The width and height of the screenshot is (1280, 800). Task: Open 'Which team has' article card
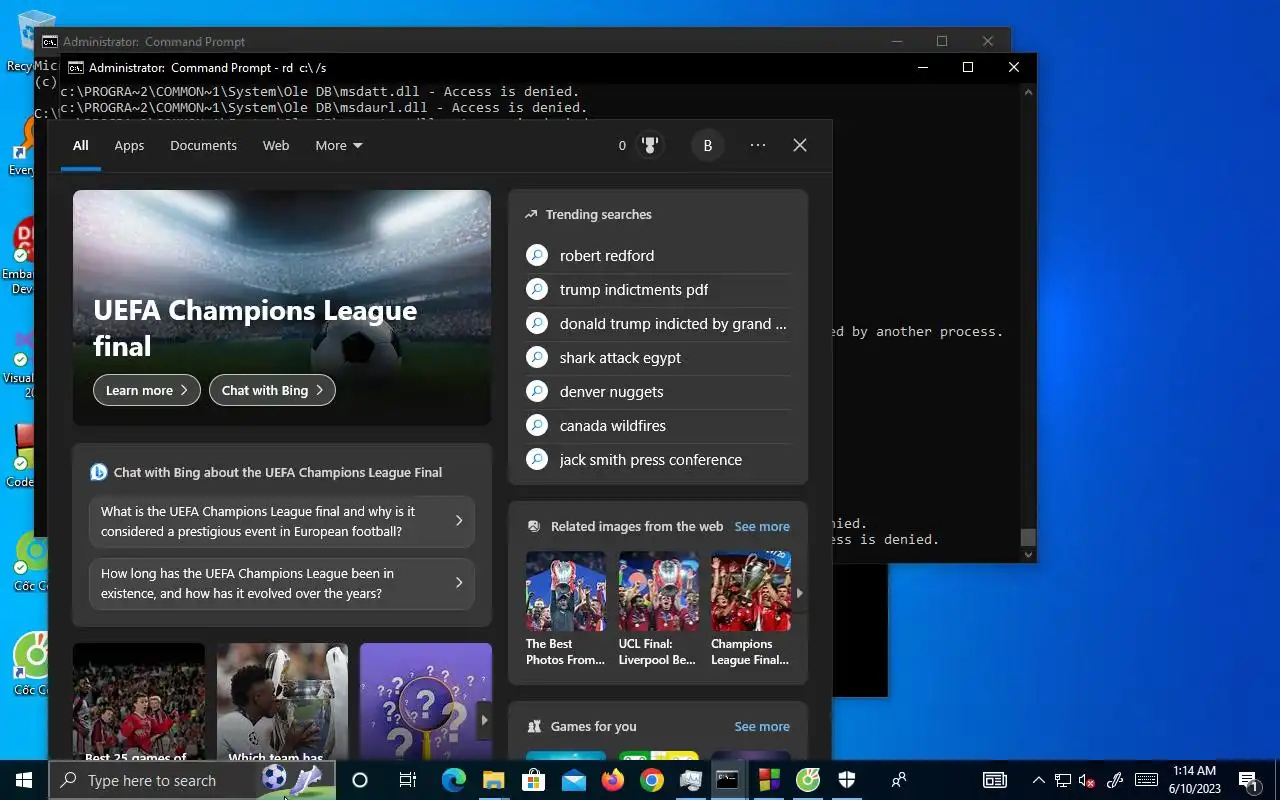point(283,703)
